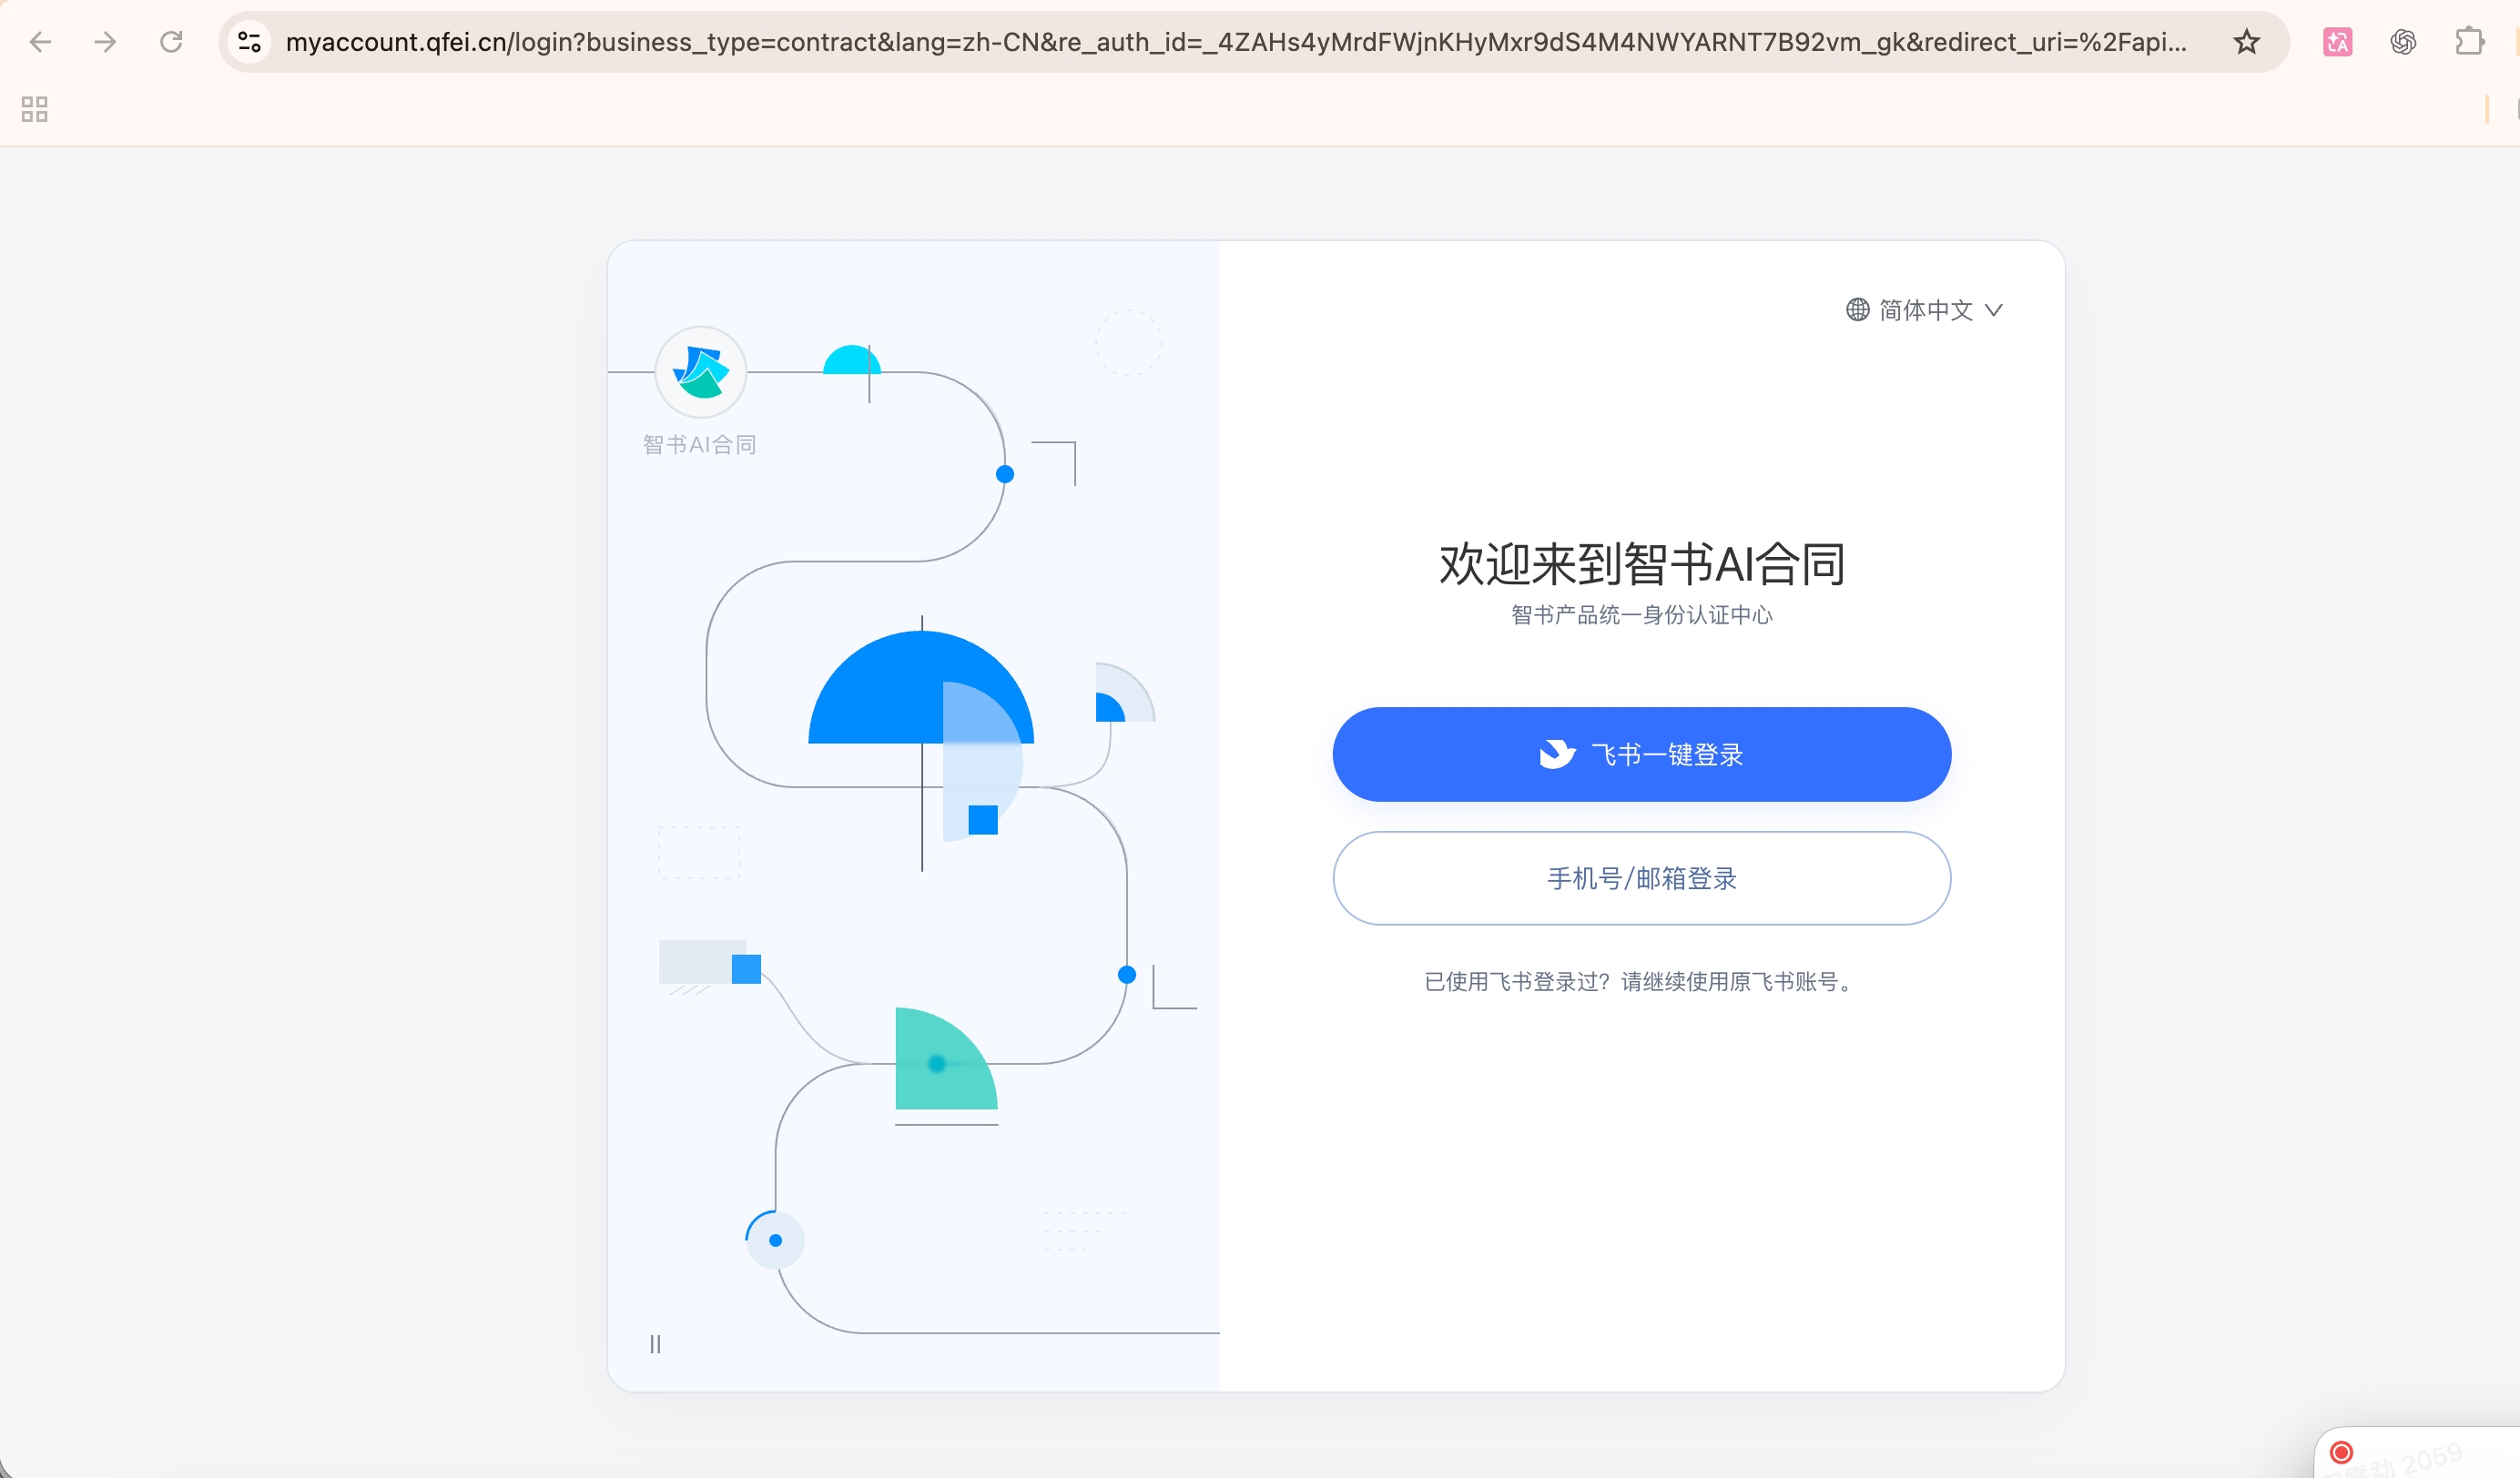Choose 手机号/邮箱登录 button

tap(1641, 878)
